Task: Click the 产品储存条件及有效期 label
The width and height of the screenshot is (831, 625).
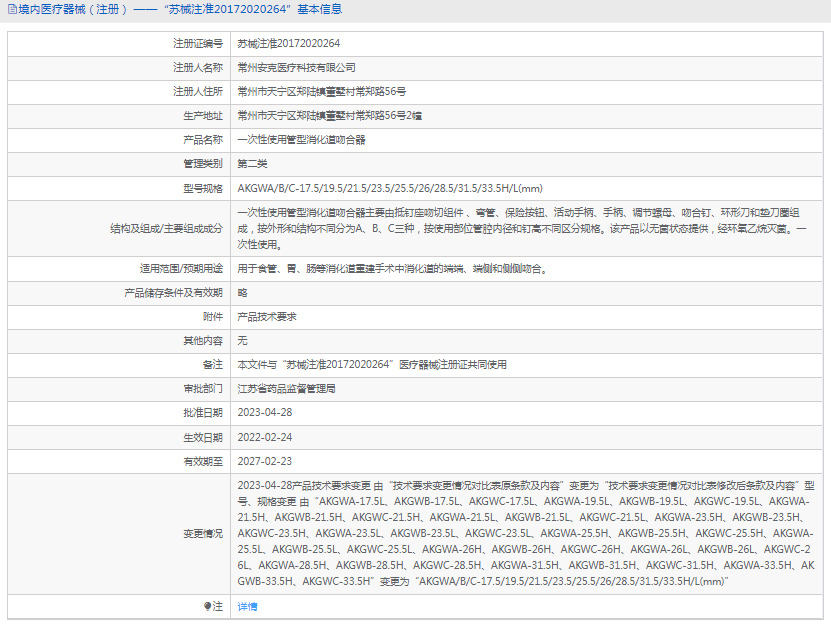Action: [173, 293]
